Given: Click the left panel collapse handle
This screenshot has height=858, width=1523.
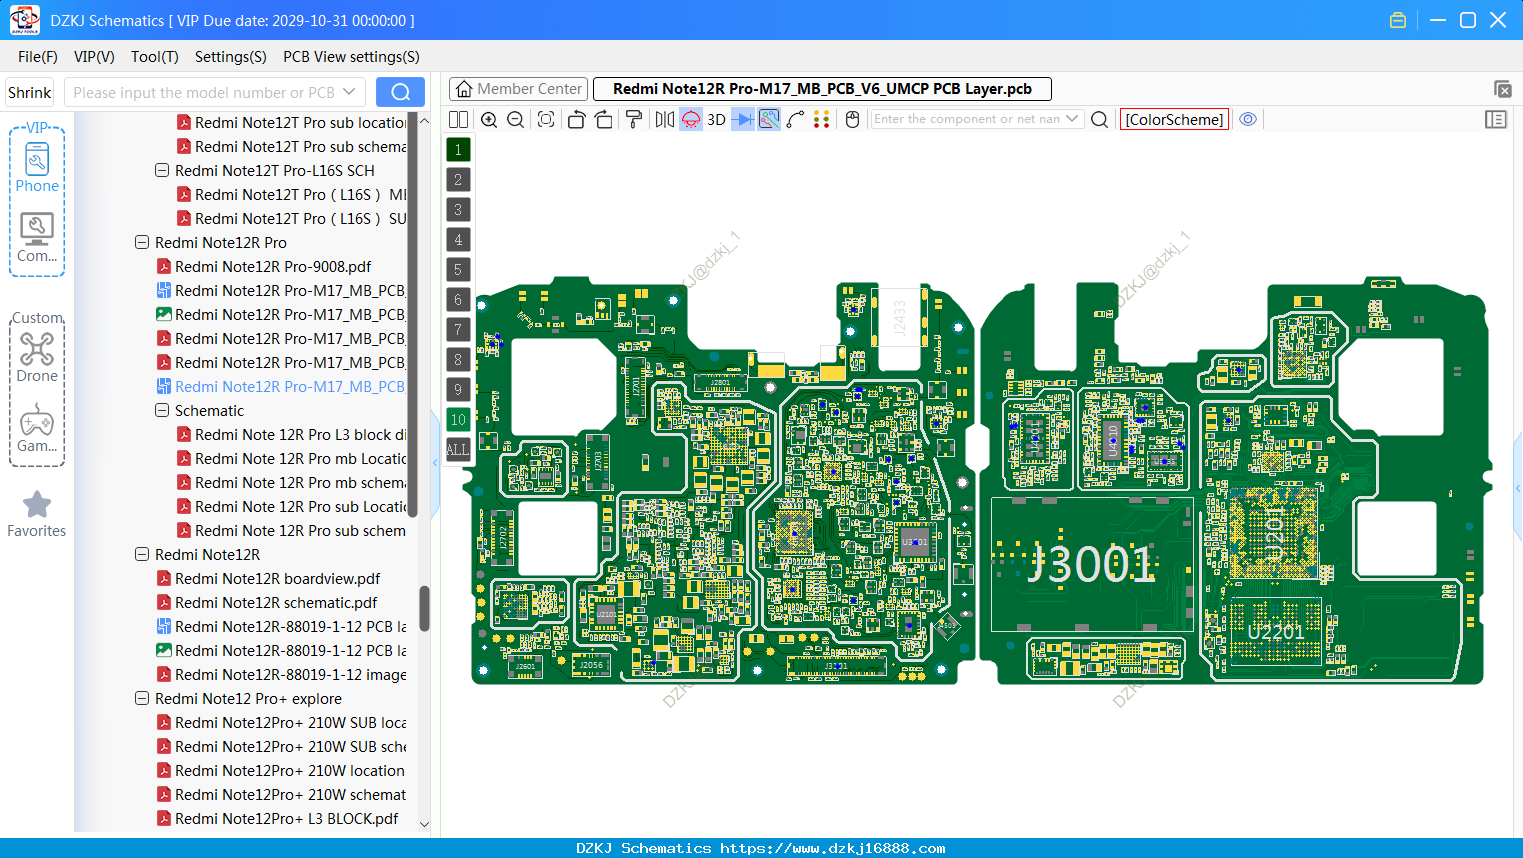Looking at the screenshot, I should click(x=436, y=462).
